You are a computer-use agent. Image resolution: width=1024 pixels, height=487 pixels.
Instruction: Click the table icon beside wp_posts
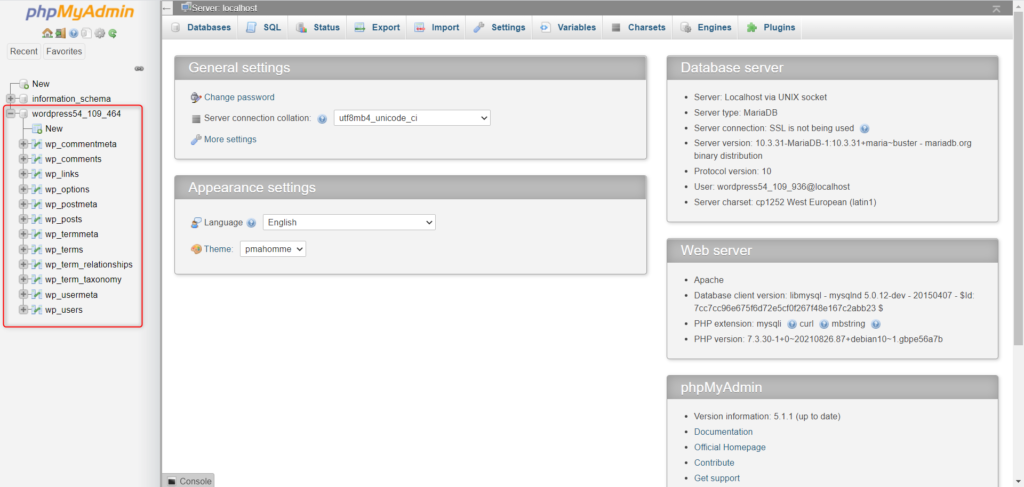(x=37, y=219)
